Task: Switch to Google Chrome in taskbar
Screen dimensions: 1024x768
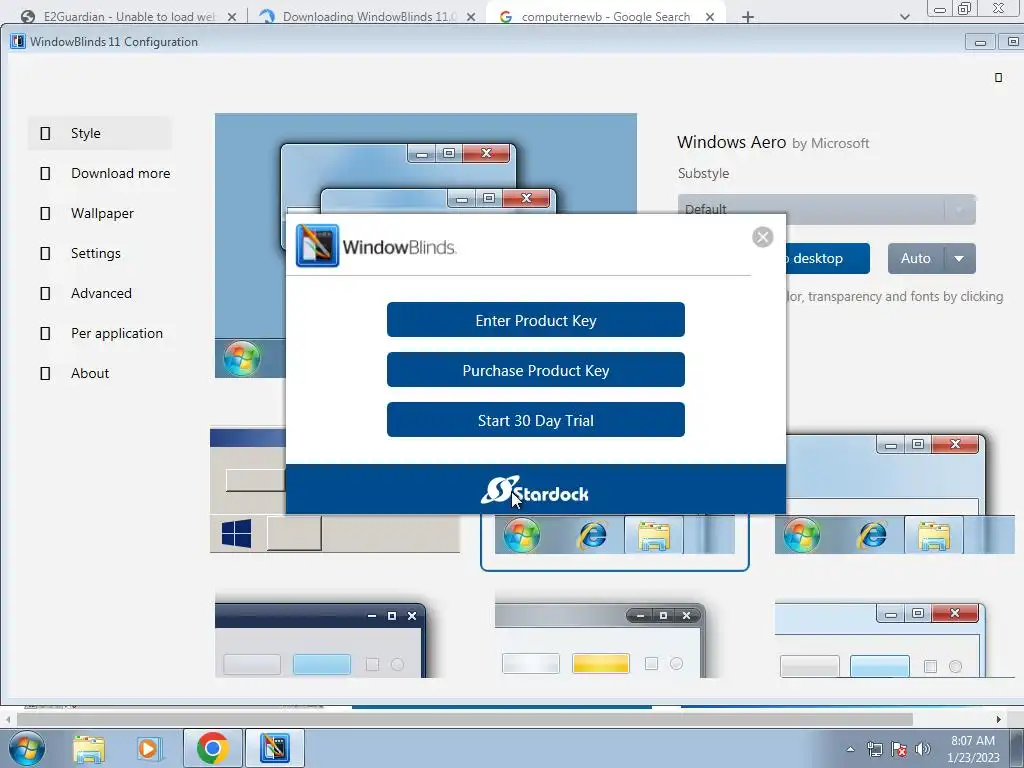Action: coord(213,748)
